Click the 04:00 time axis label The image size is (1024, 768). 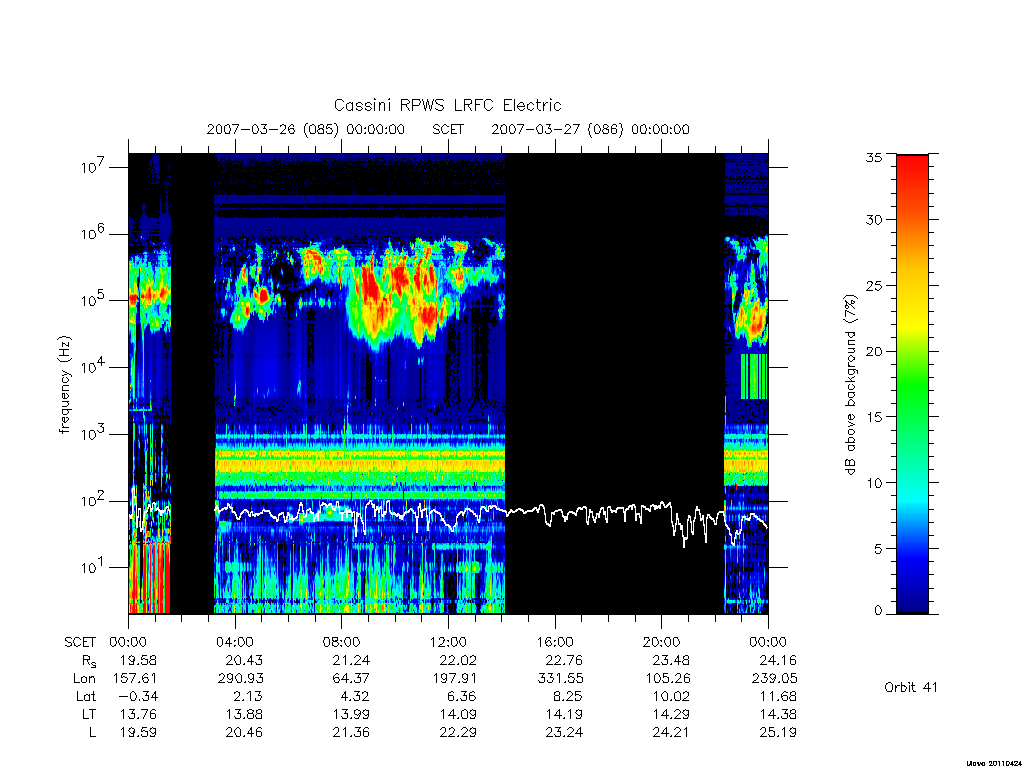(x=235, y=642)
